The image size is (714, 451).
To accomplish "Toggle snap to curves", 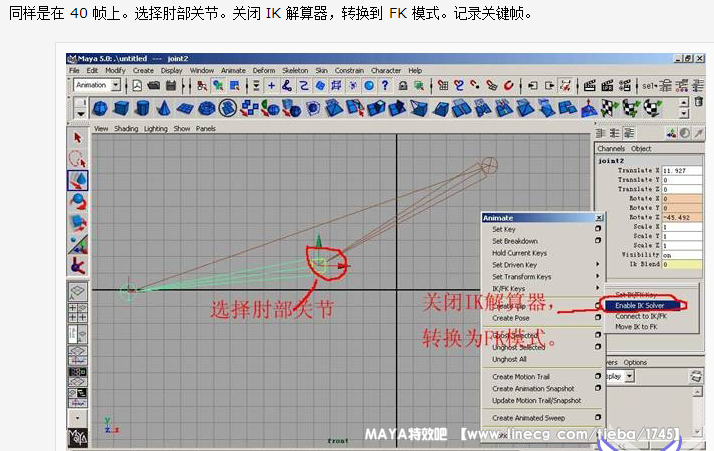I will 459,86.
